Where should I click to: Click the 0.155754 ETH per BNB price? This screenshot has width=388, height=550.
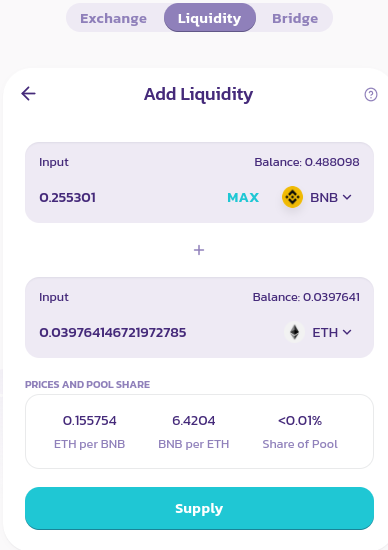tap(89, 420)
